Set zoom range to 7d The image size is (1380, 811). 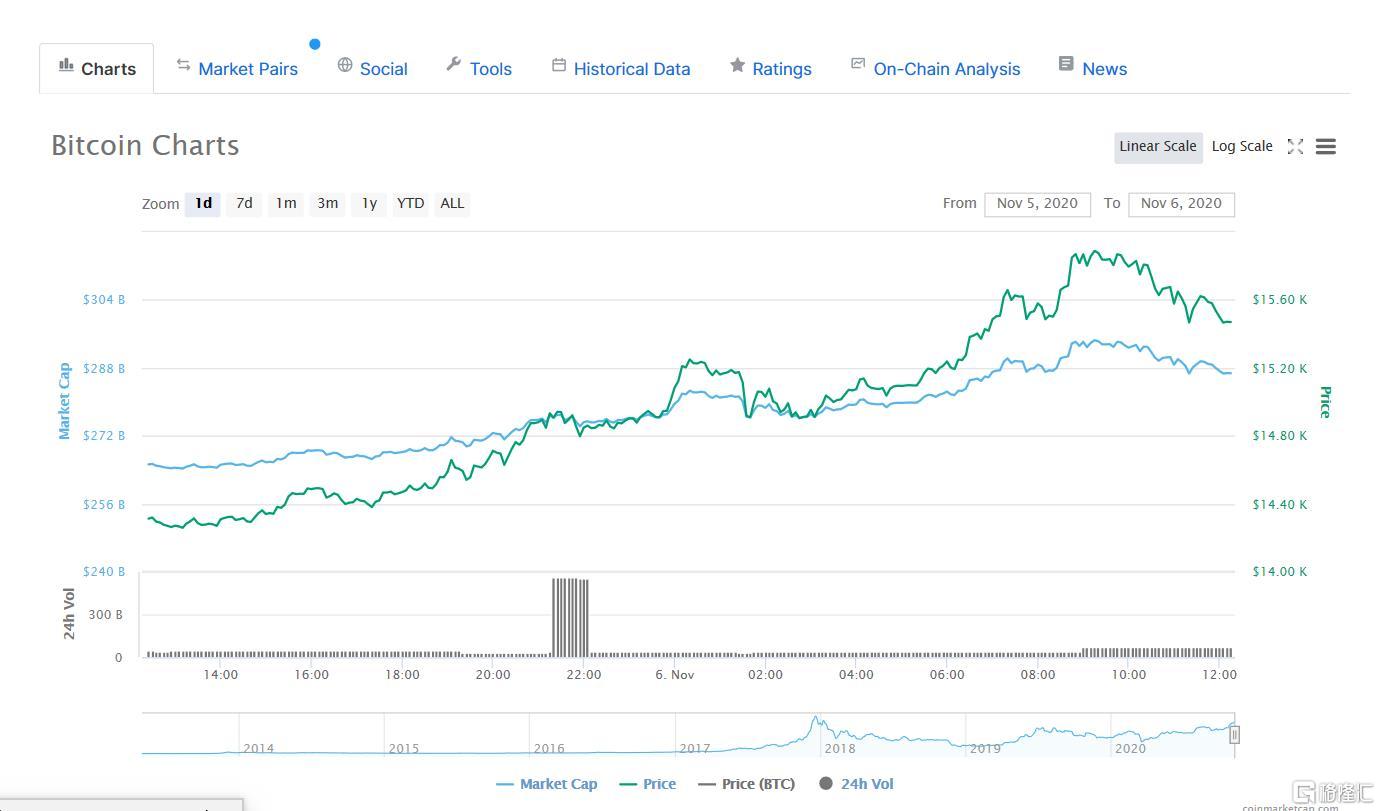244,204
